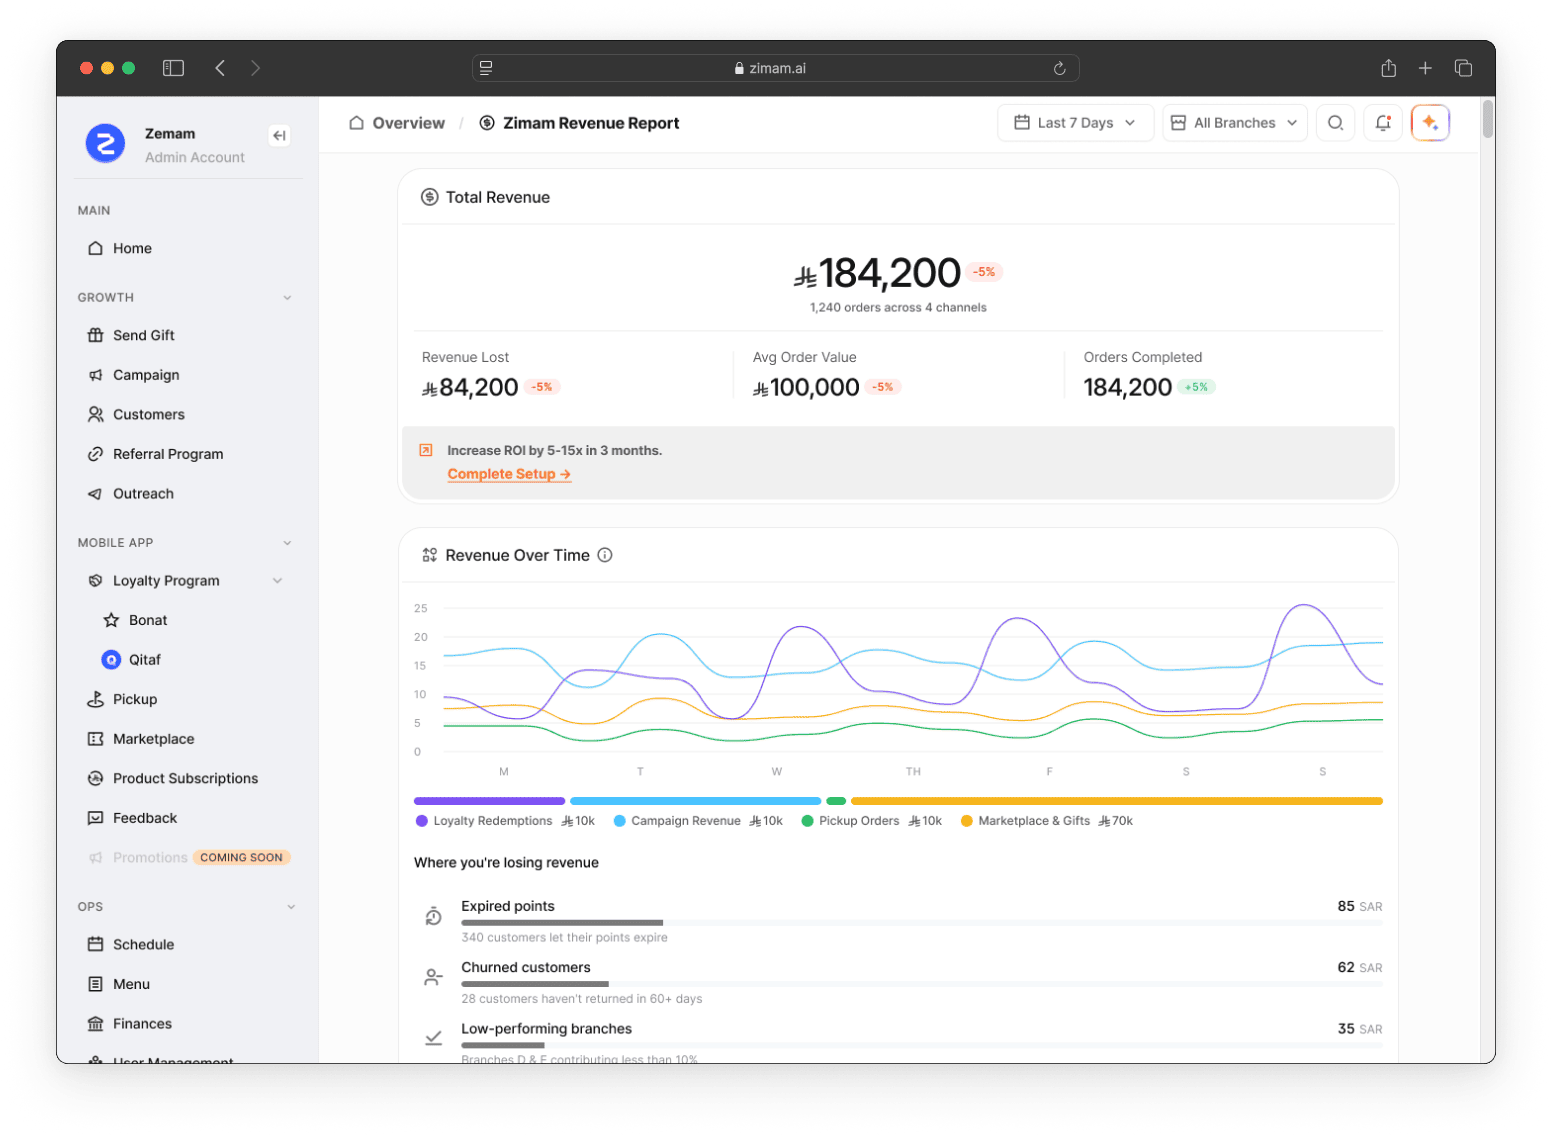Open notifications with the bell icon
The width and height of the screenshot is (1552, 1136).
[x=1383, y=123]
